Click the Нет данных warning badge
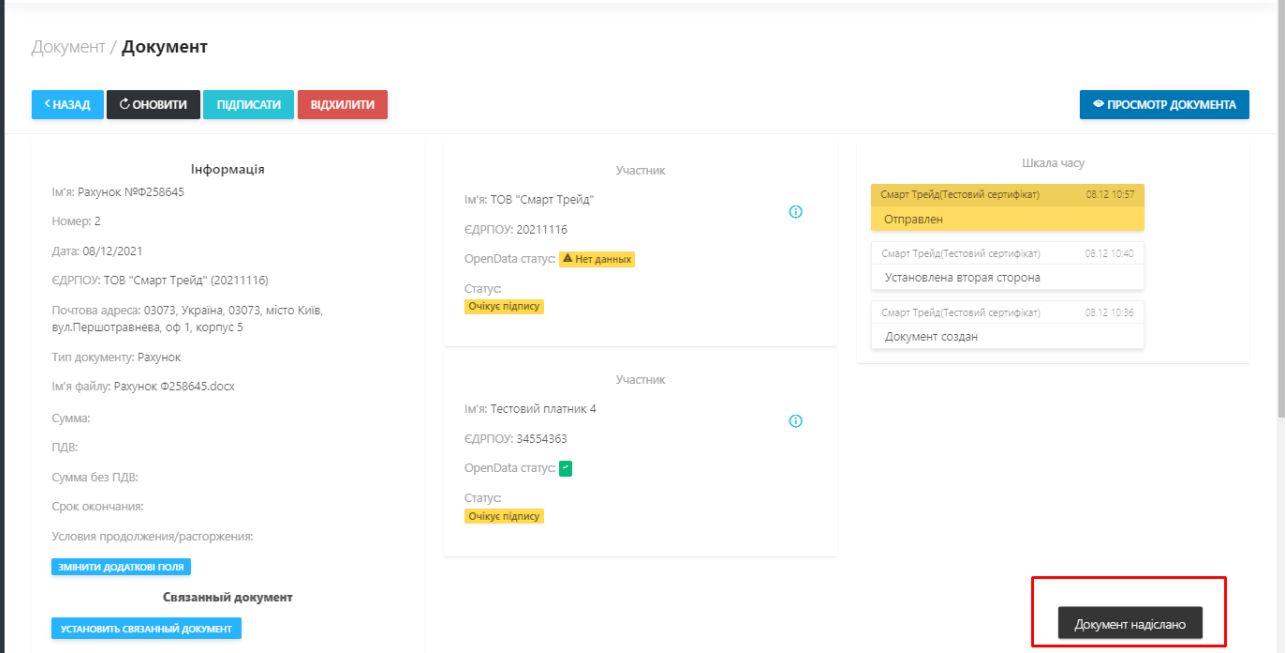Viewport: 1286px width, 653px height. [x=597, y=259]
